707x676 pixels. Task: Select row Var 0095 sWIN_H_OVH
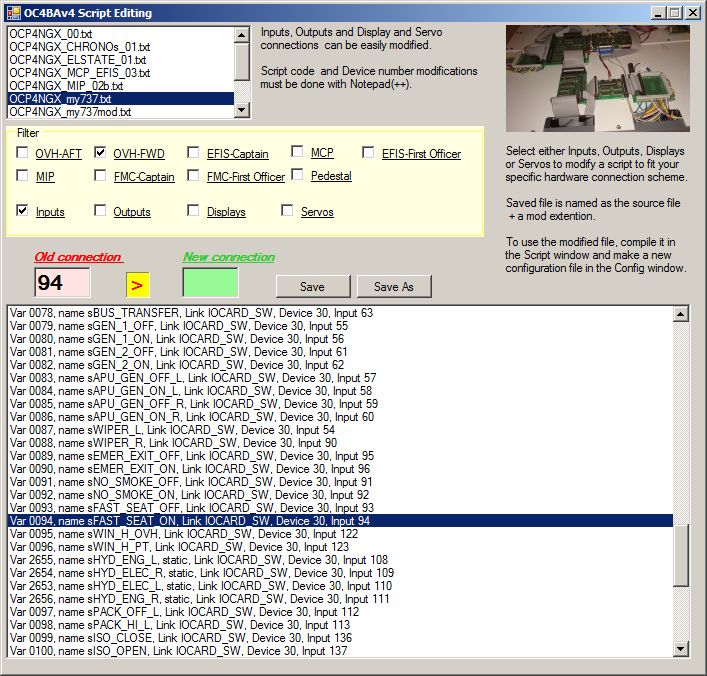(340, 534)
